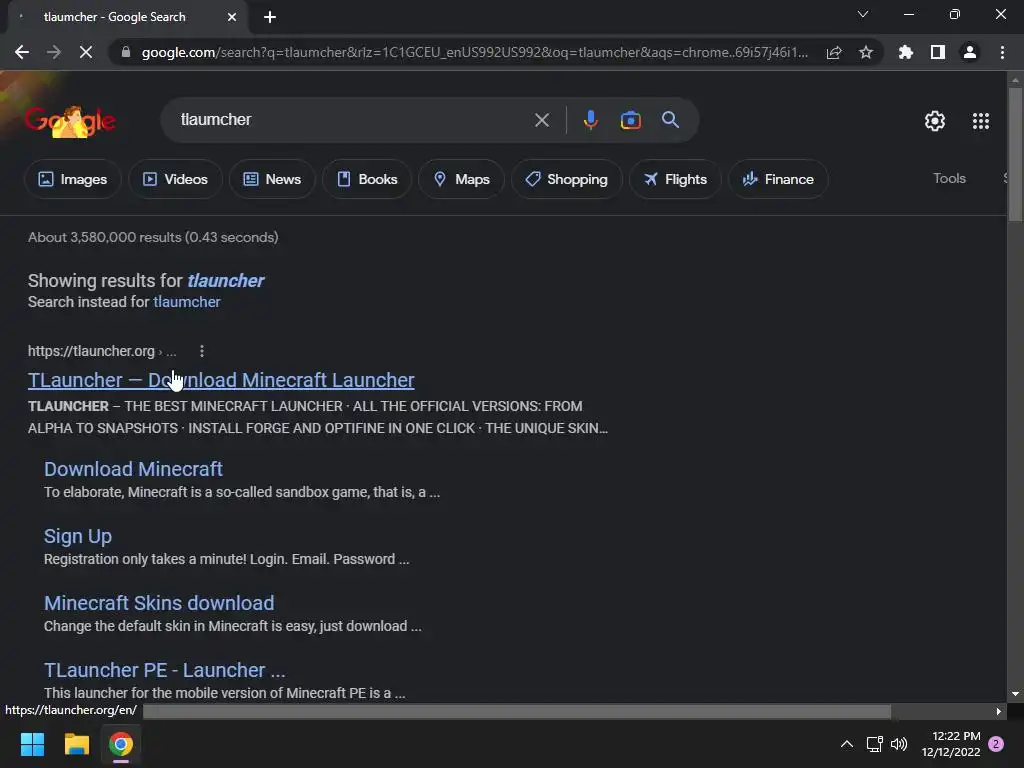Search by image camera icon
Image resolution: width=1024 pixels, height=768 pixels.
[630, 120]
